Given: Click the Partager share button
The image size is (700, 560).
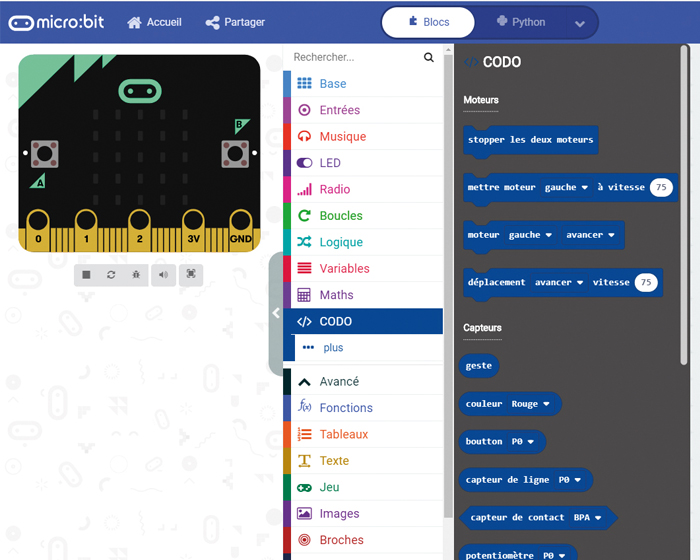Looking at the screenshot, I should click(x=235, y=22).
